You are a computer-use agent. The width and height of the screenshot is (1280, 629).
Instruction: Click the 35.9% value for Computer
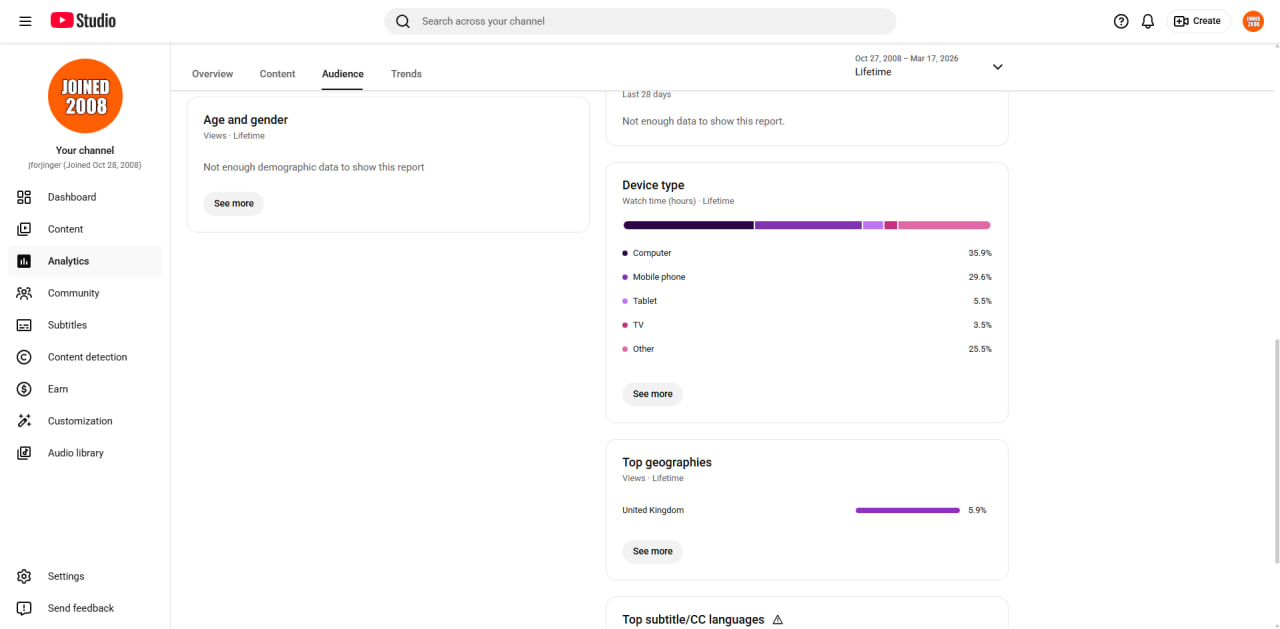click(x=980, y=253)
